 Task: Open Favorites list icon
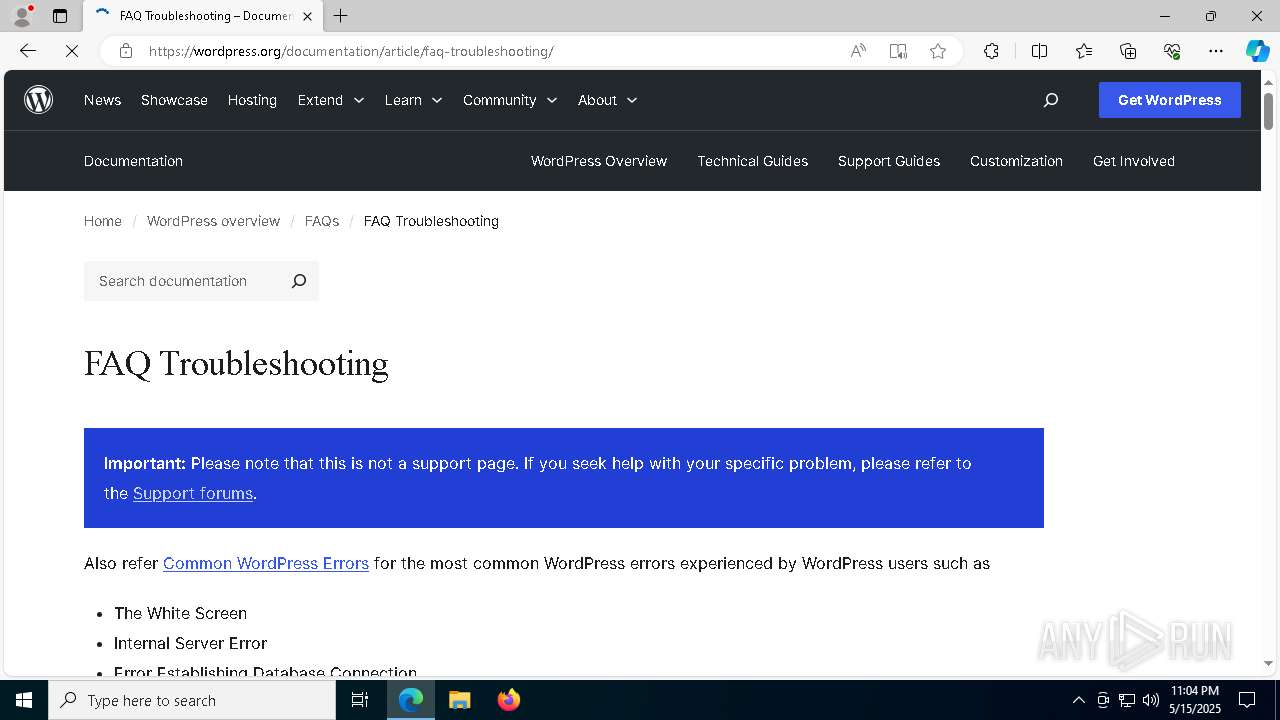[x=1084, y=51]
